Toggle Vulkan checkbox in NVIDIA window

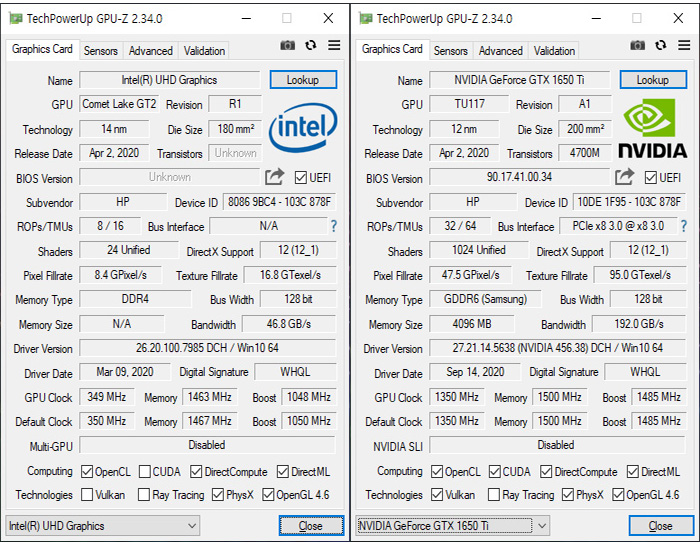pos(437,494)
